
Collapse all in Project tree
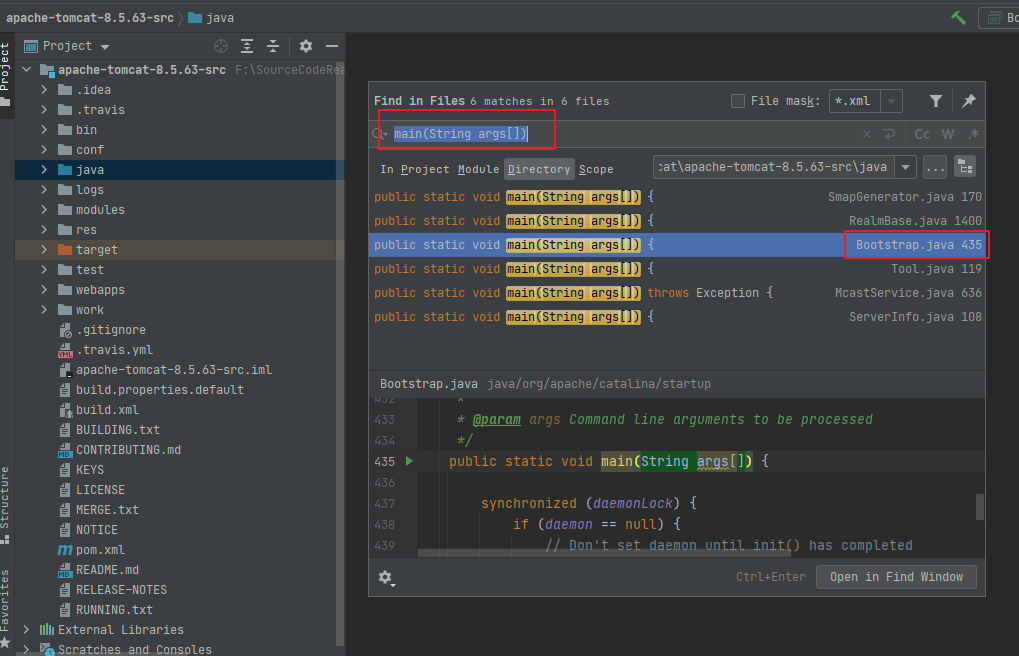(273, 46)
